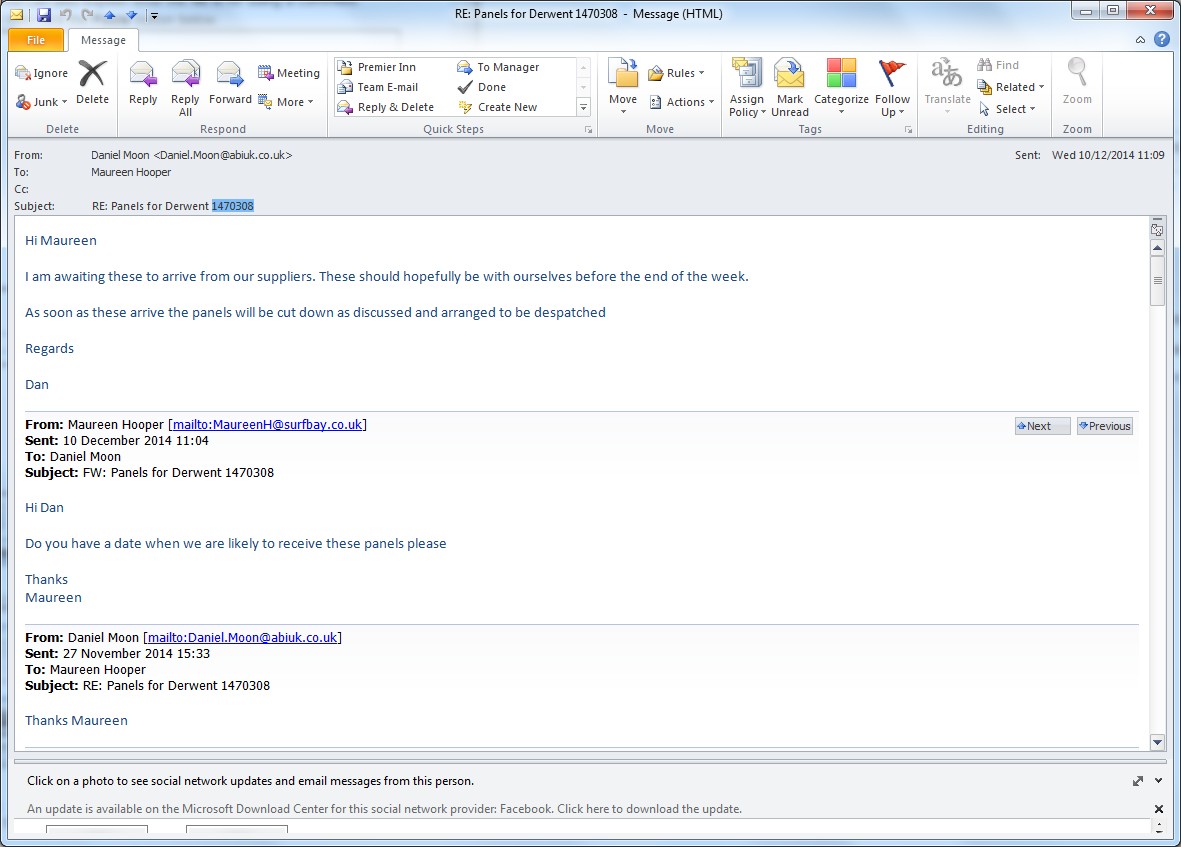
Task: Go to next item via down arrow
Action: point(132,14)
